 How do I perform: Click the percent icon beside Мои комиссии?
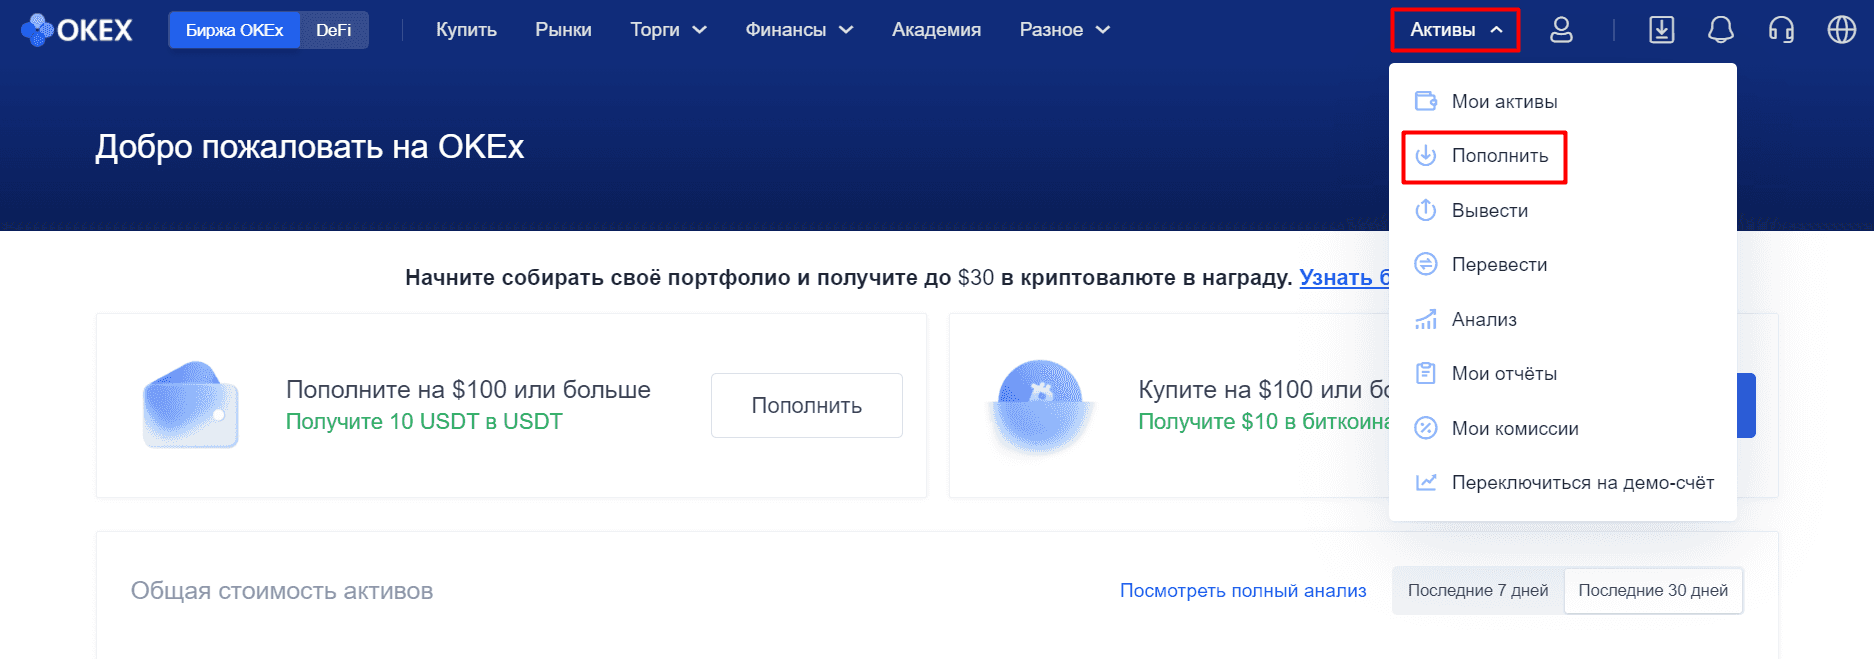click(1426, 428)
